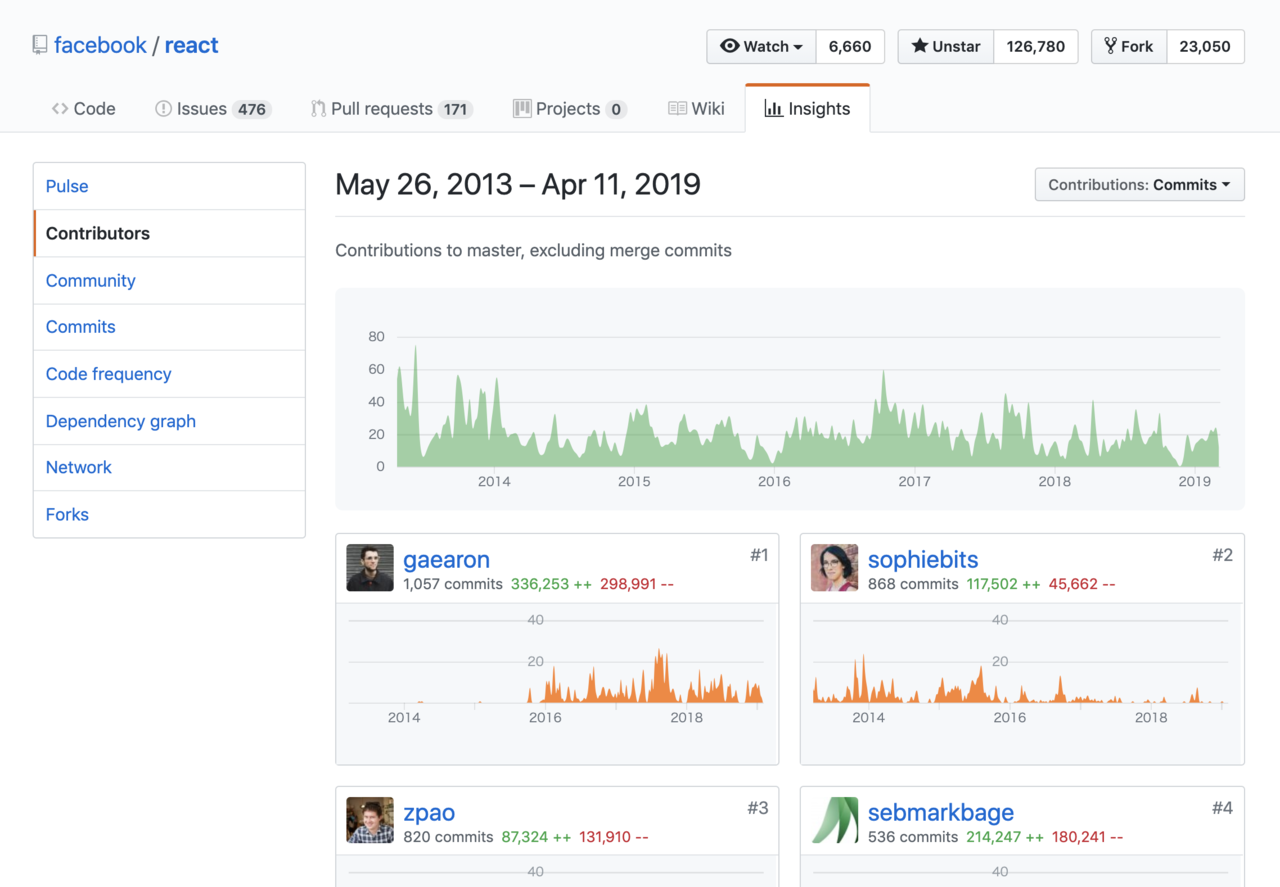Image resolution: width=1280 pixels, height=887 pixels.
Task: Click zpao's profile avatar
Action: pyautogui.click(x=370, y=820)
